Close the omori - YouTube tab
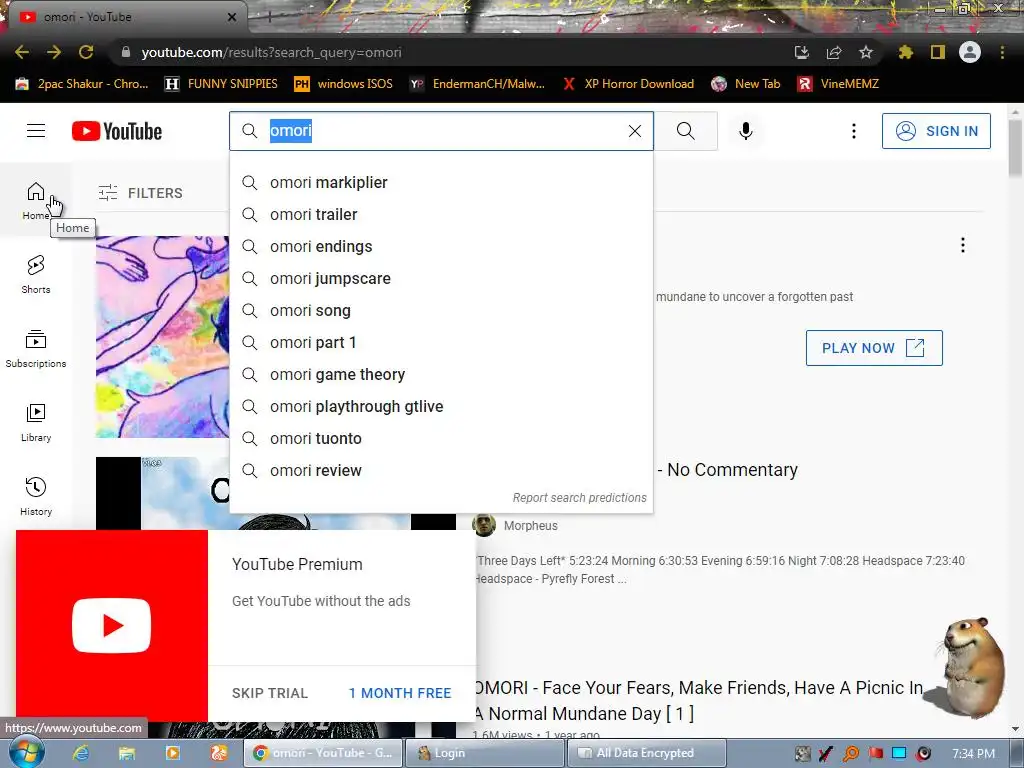 [x=232, y=17]
